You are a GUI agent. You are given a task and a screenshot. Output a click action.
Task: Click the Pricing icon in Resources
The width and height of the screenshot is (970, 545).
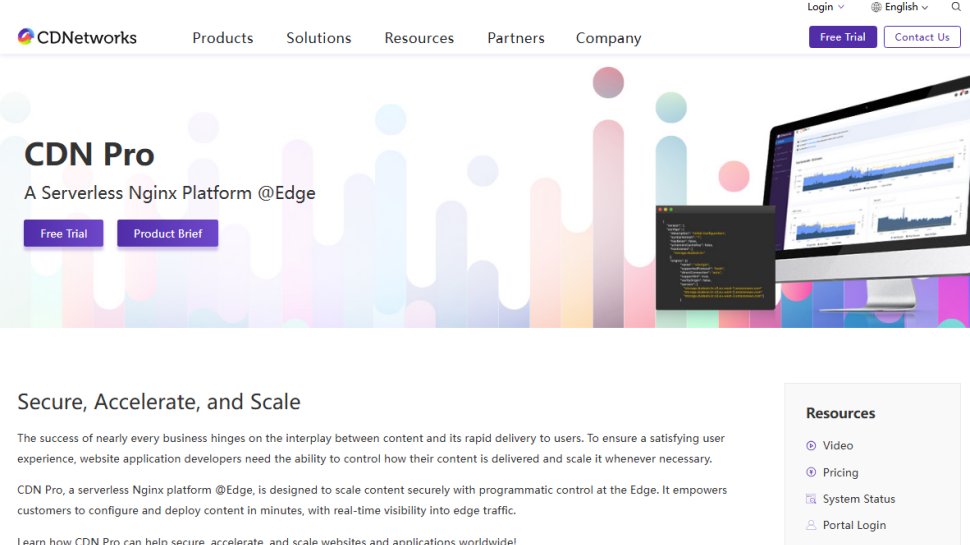tap(811, 472)
